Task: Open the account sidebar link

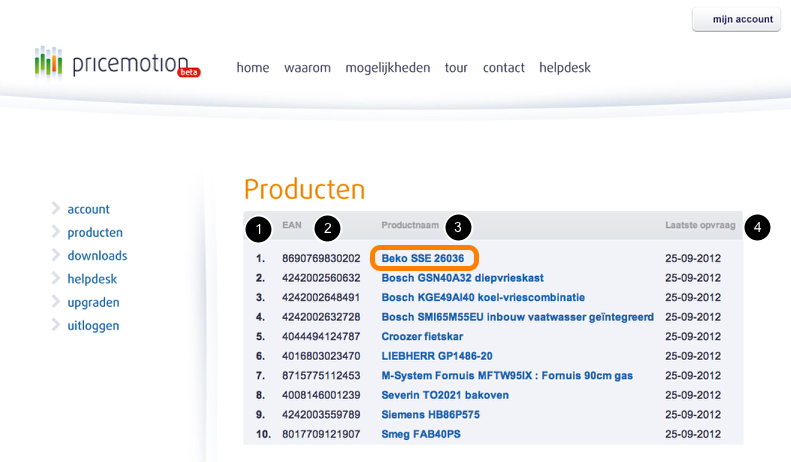Action: point(88,209)
